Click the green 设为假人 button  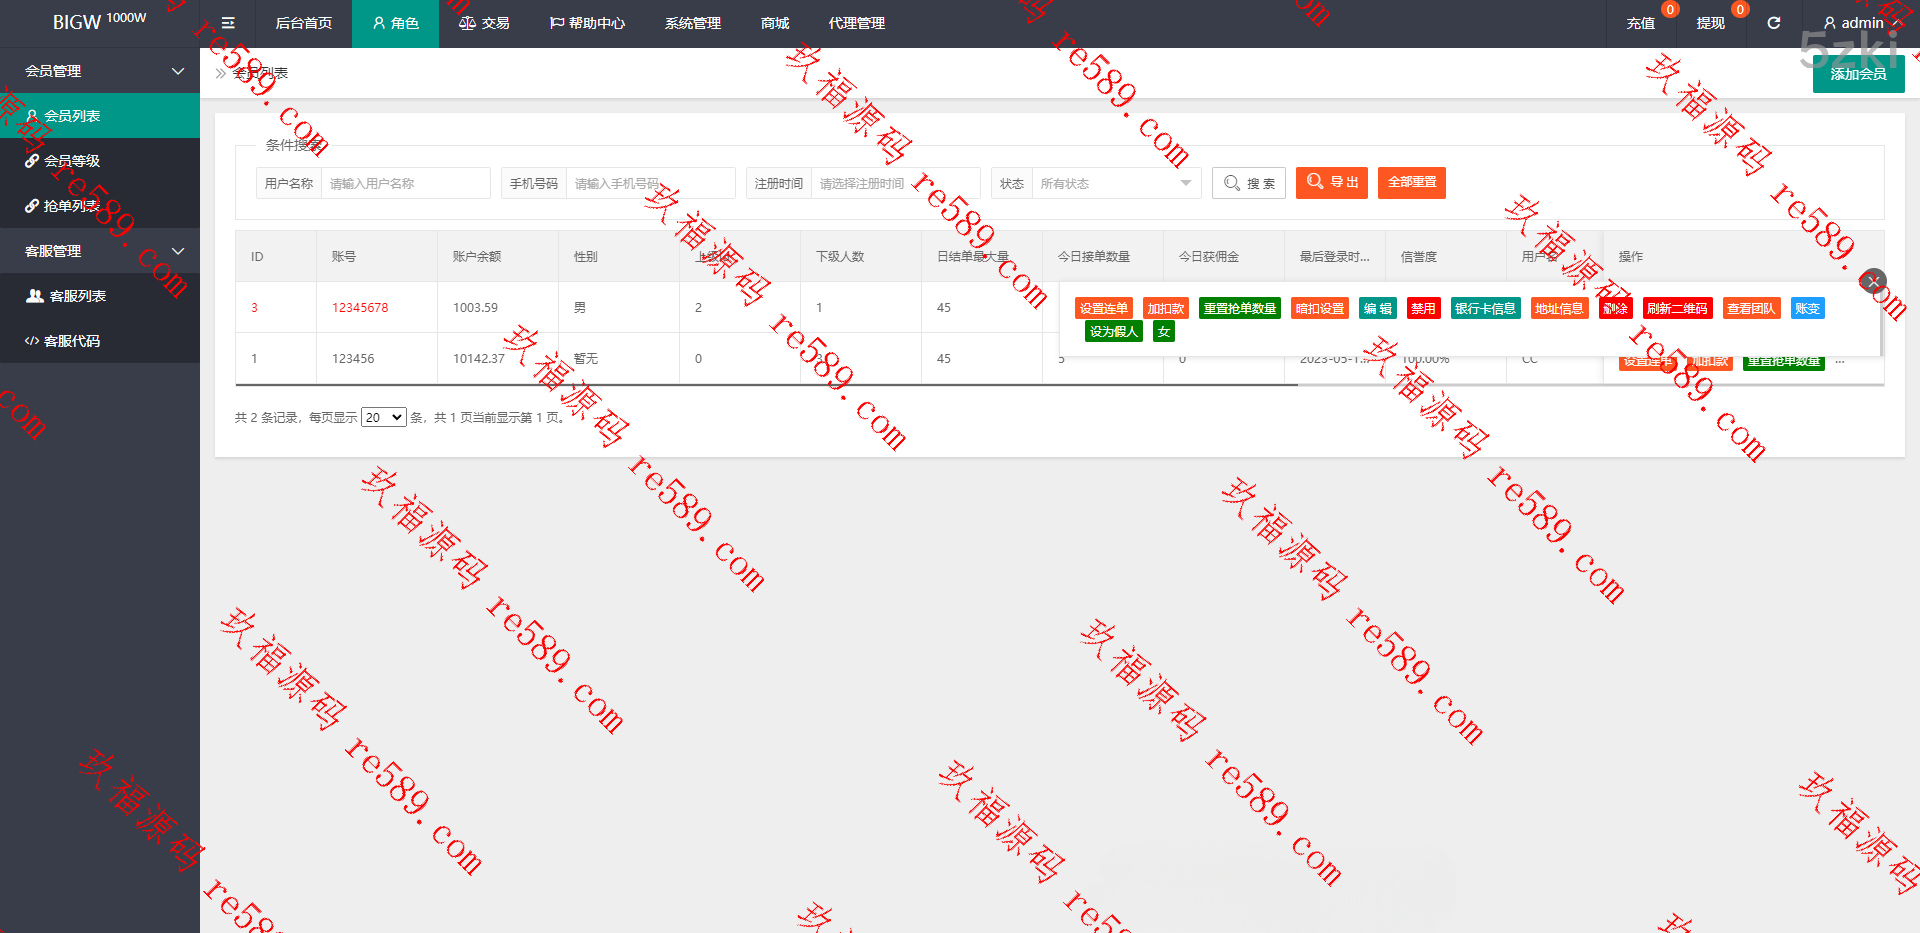pos(1113,331)
